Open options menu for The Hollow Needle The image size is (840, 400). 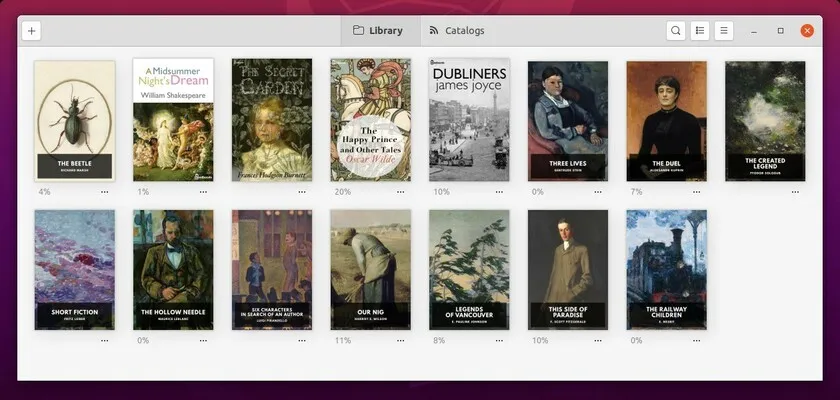(x=204, y=341)
